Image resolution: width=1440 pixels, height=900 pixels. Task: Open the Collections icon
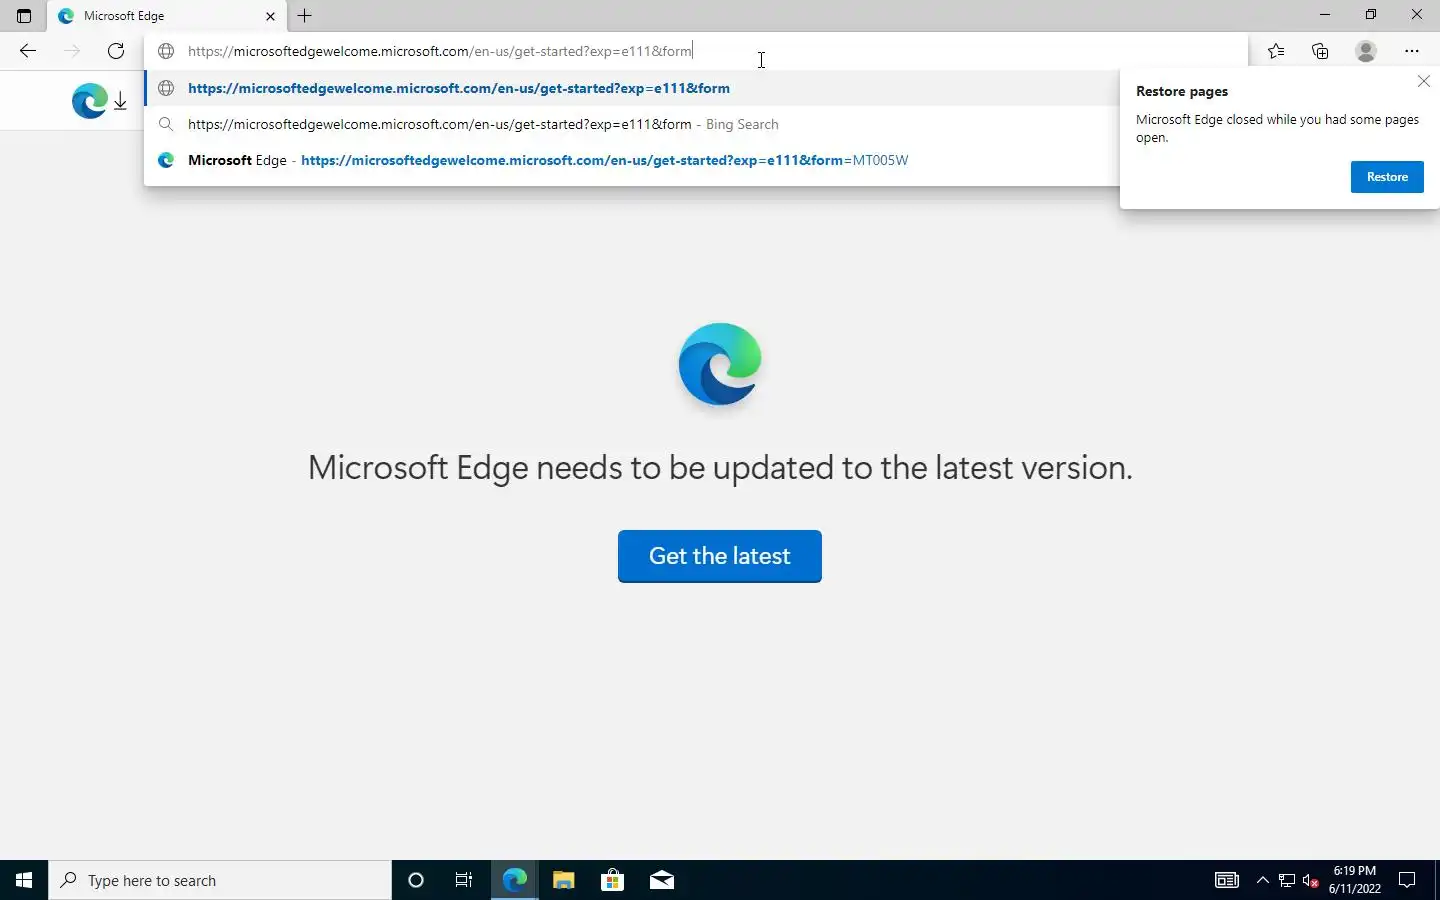click(x=1320, y=51)
